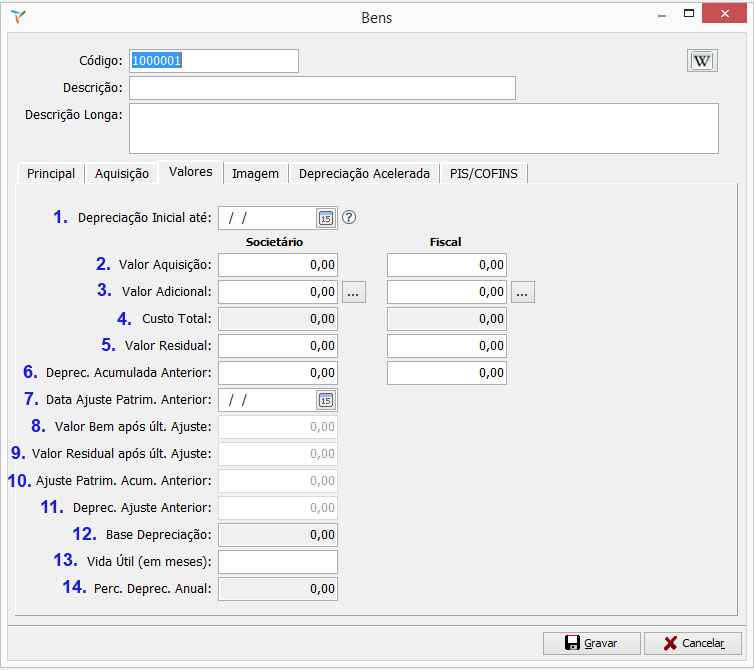The width and height of the screenshot is (754, 670).
Task: Focus the Vida Útil (em meses) field
Action: (278, 562)
